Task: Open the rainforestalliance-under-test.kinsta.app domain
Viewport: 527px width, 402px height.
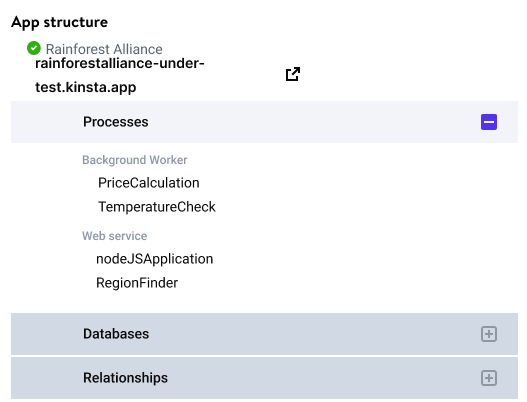Action: [120, 75]
